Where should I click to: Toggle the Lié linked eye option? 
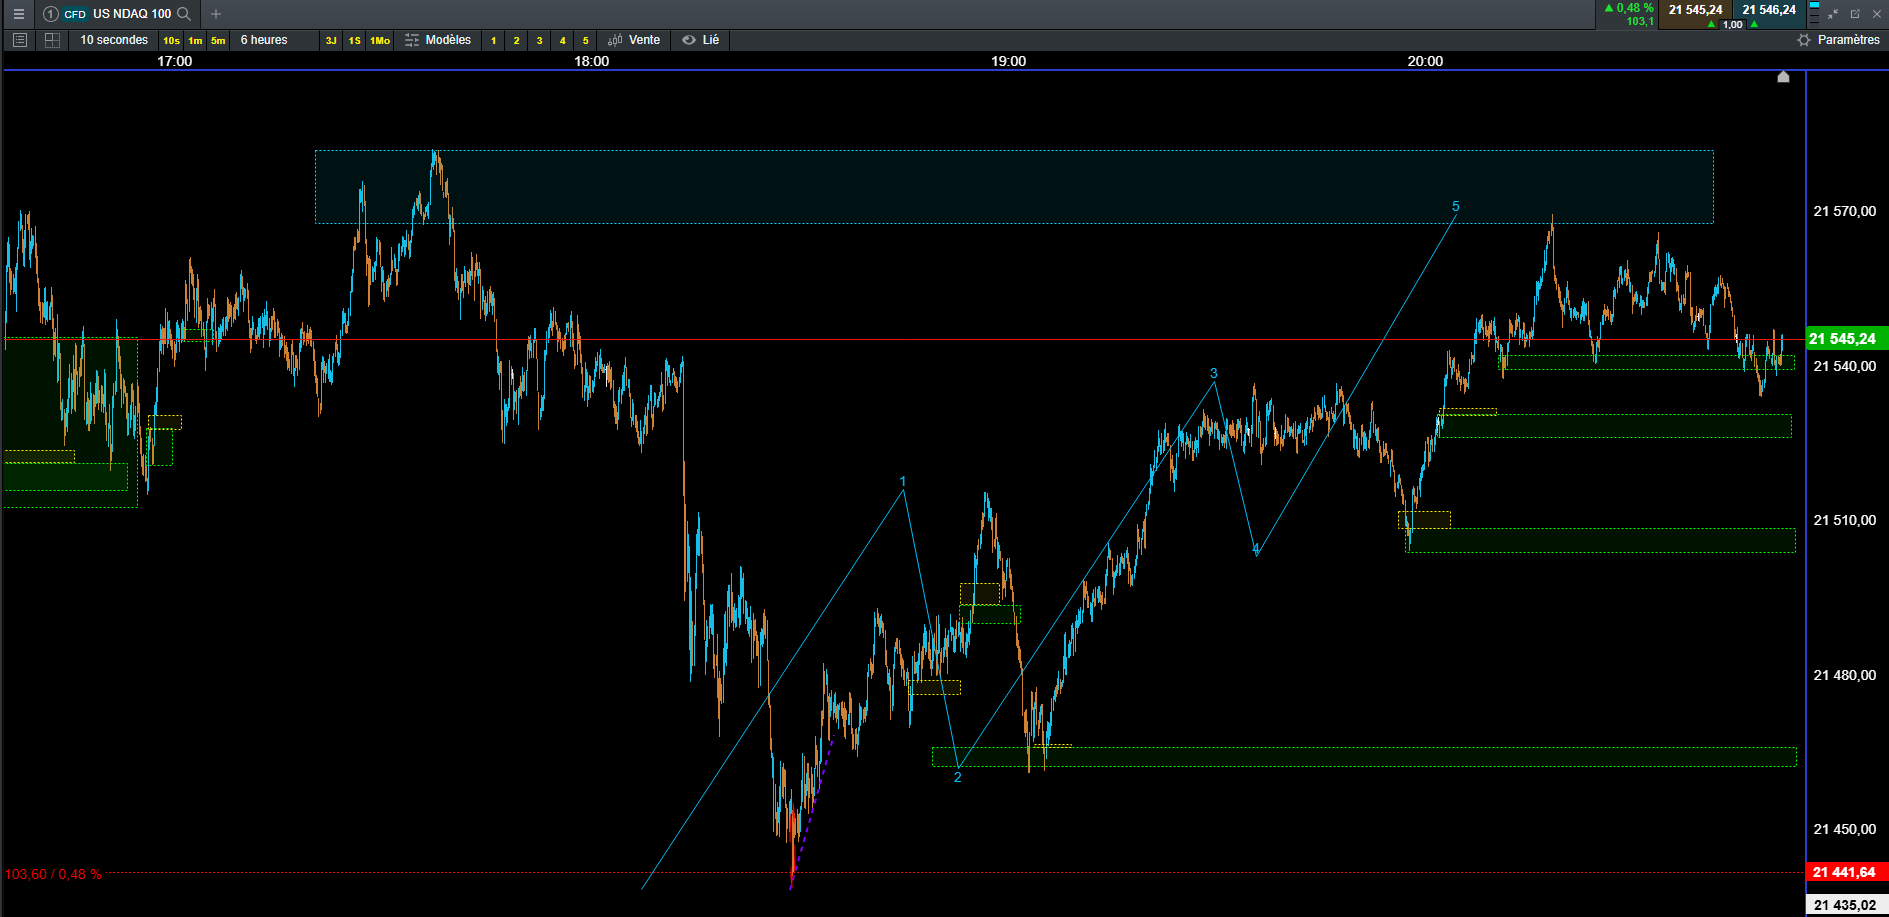click(700, 40)
